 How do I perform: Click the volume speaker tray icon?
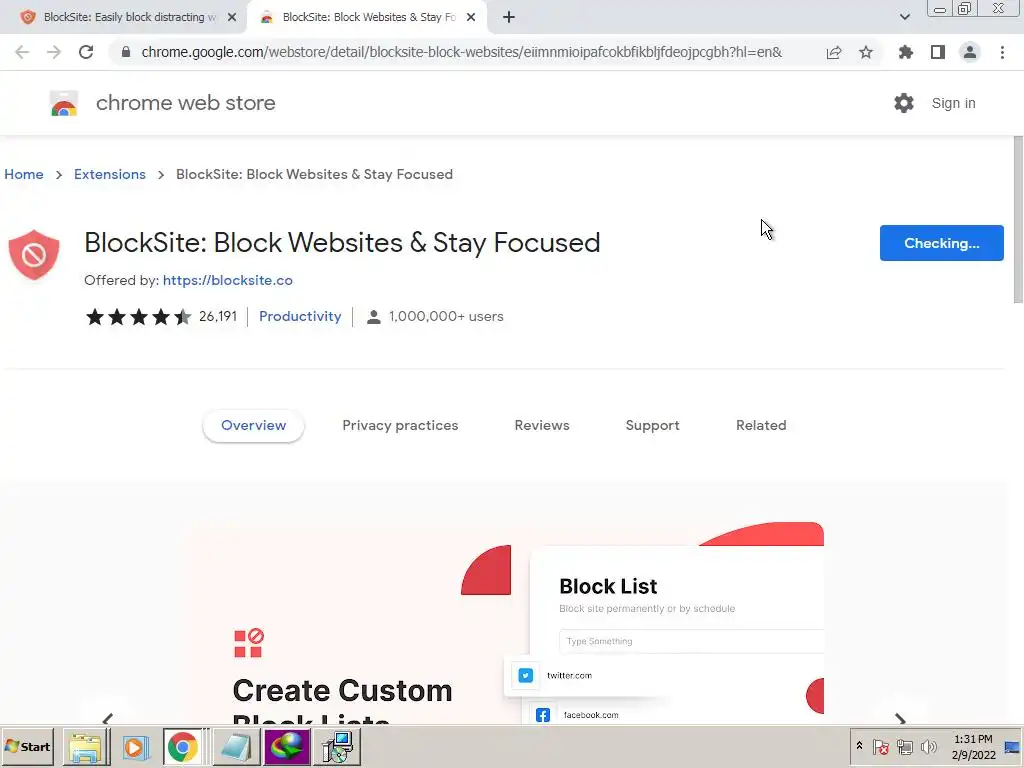pos(928,746)
